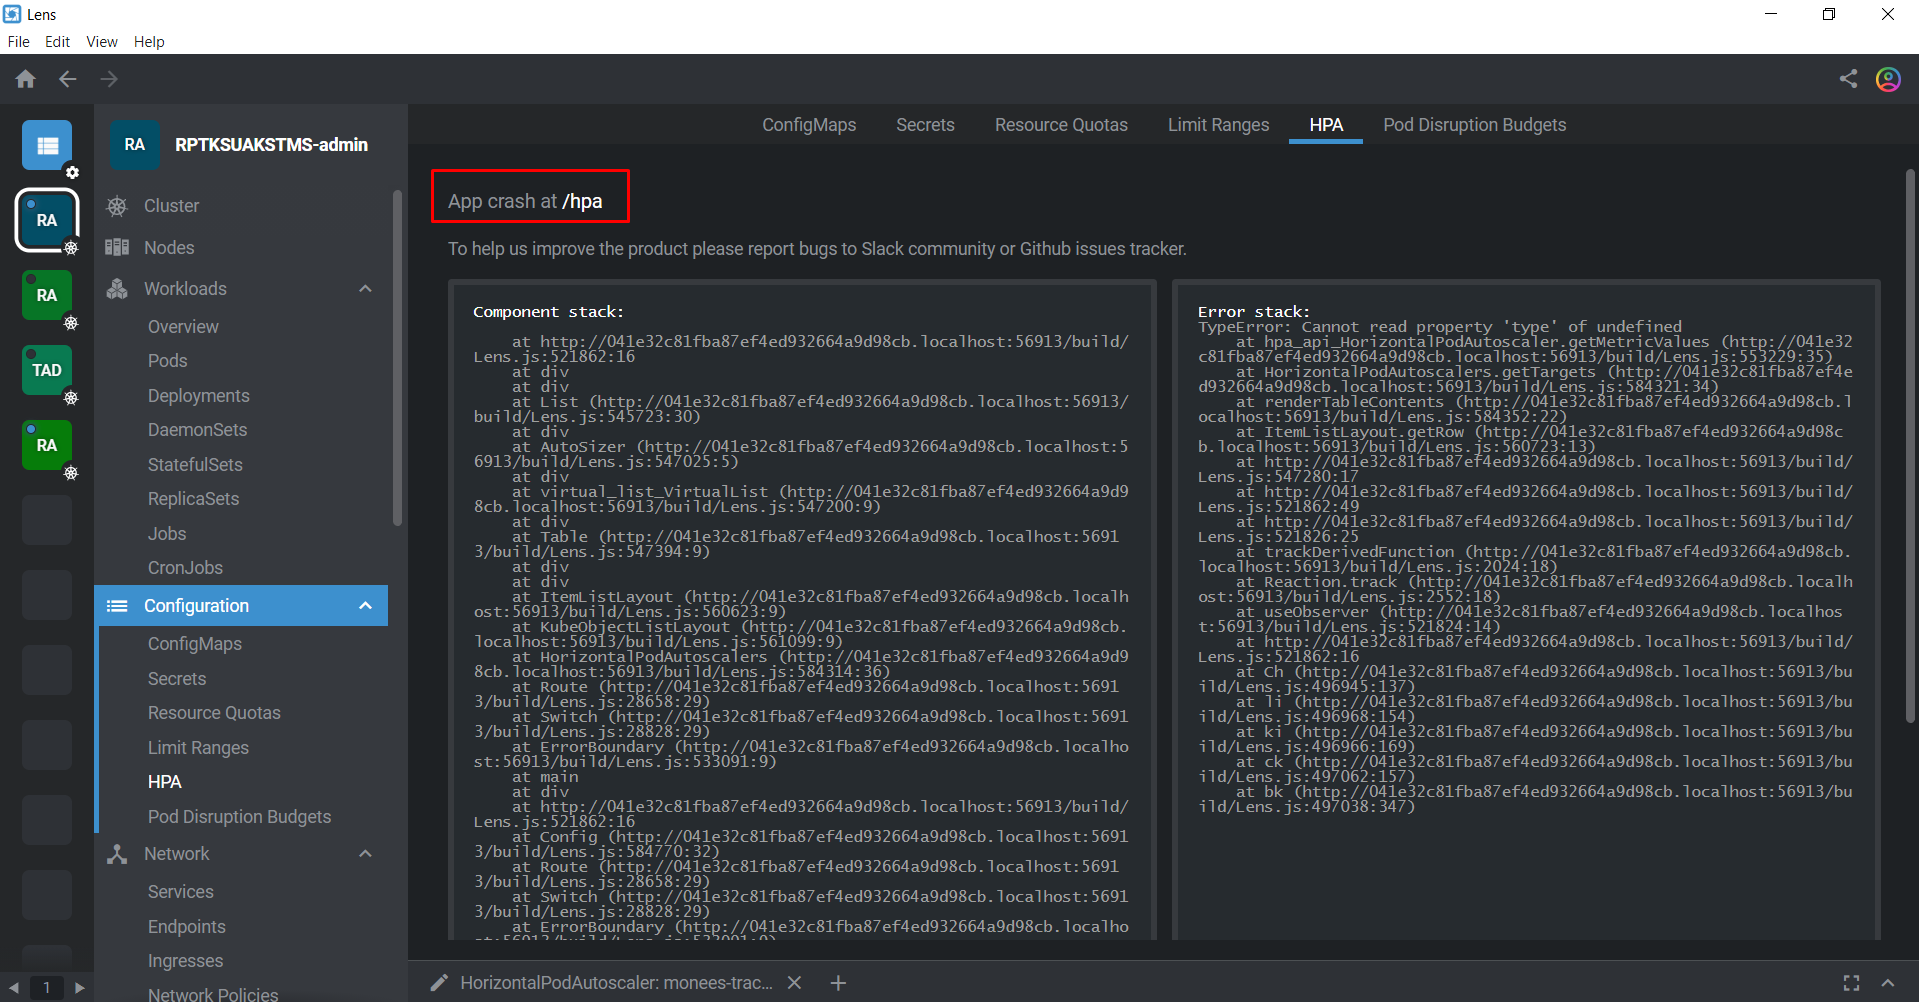Open the pencil edit icon in bottom dock
This screenshot has width=1919, height=1002.
(437, 982)
